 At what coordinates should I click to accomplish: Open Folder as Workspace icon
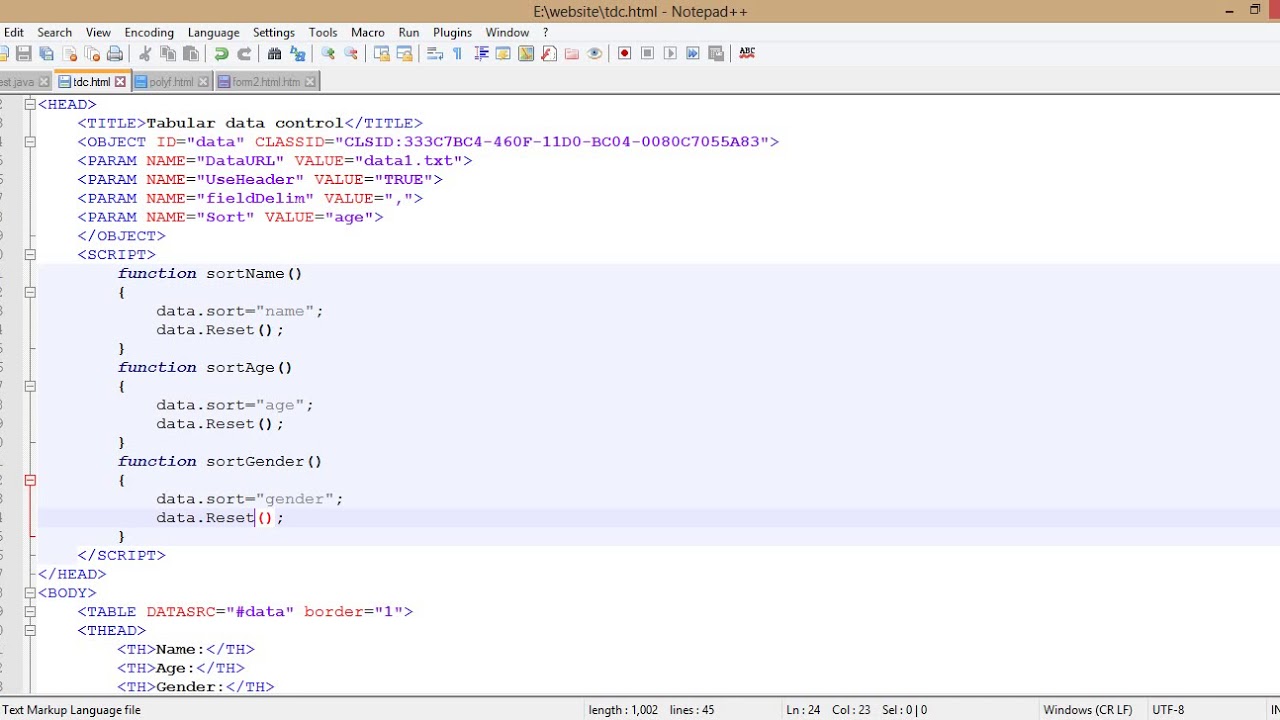[x=572, y=53]
